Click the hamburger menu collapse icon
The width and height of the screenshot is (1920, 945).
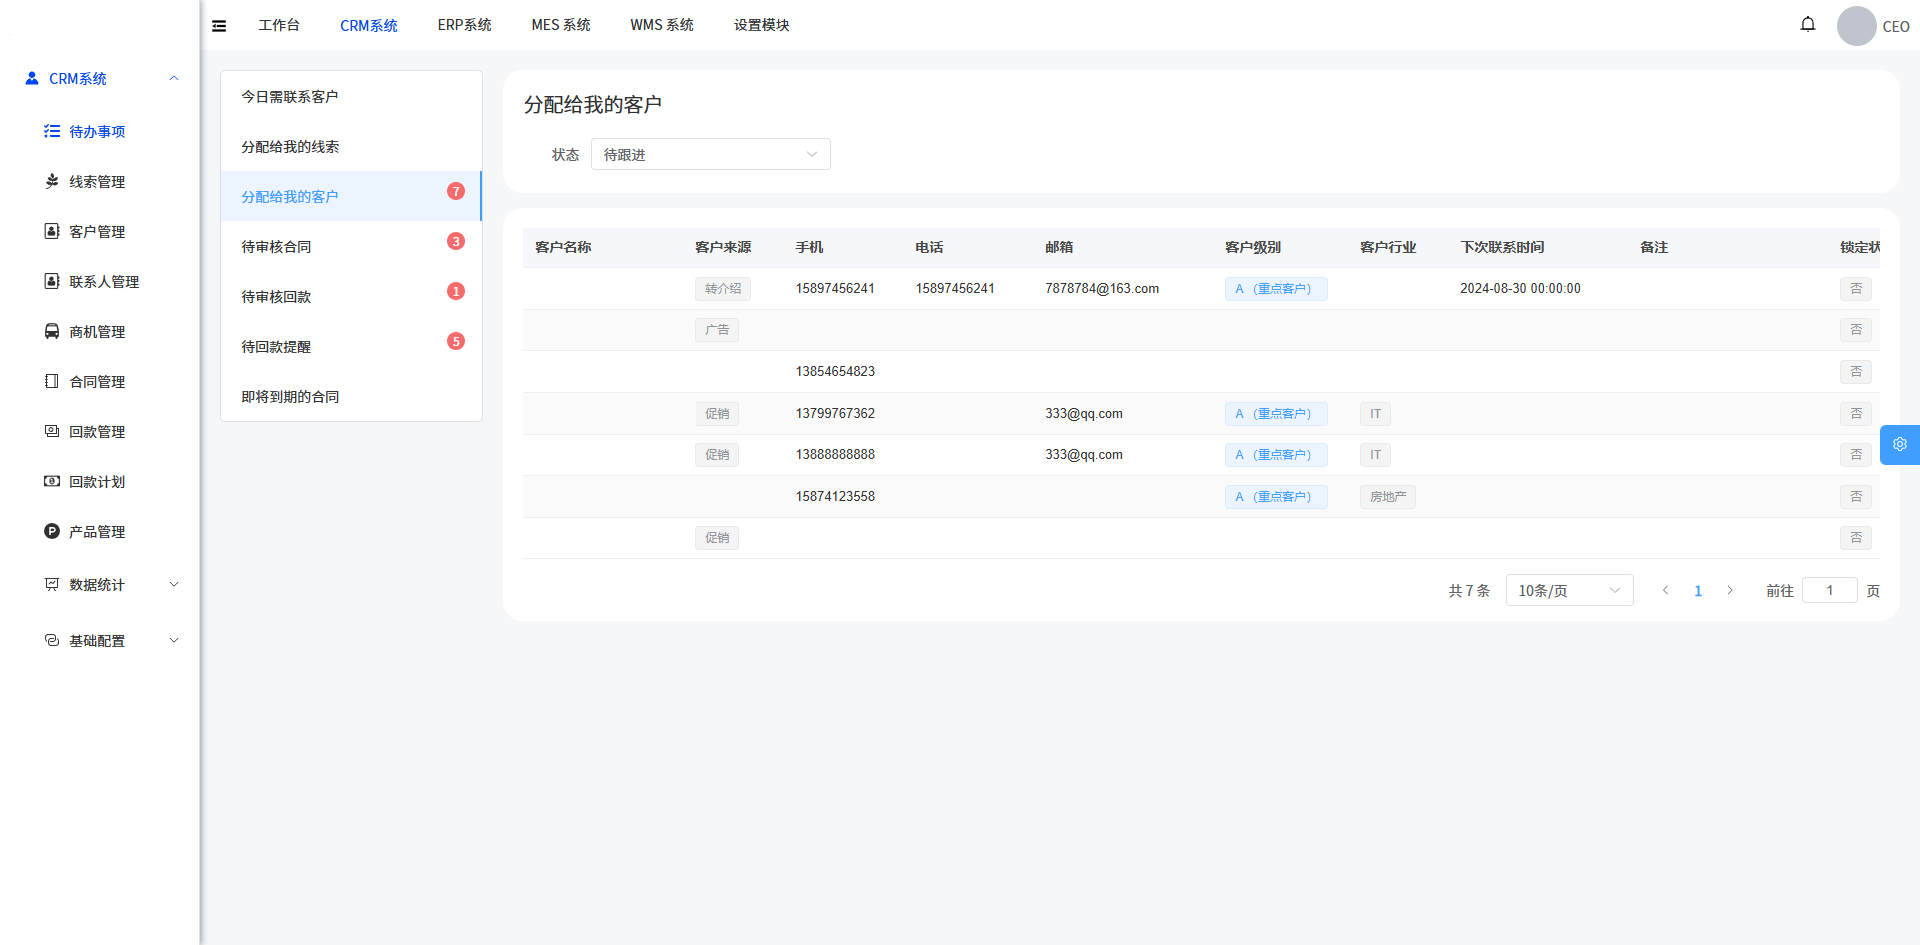[x=219, y=26]
